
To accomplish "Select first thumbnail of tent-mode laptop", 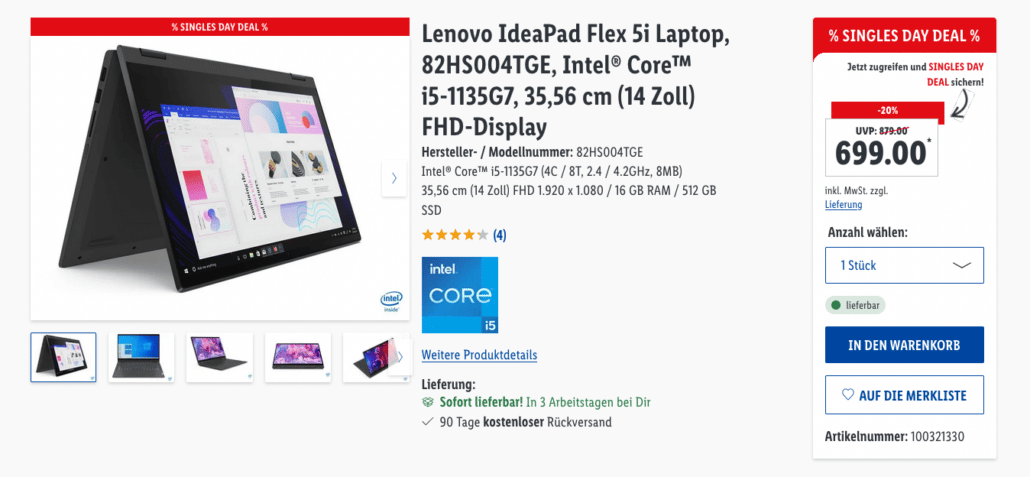I will coord(63,357).
